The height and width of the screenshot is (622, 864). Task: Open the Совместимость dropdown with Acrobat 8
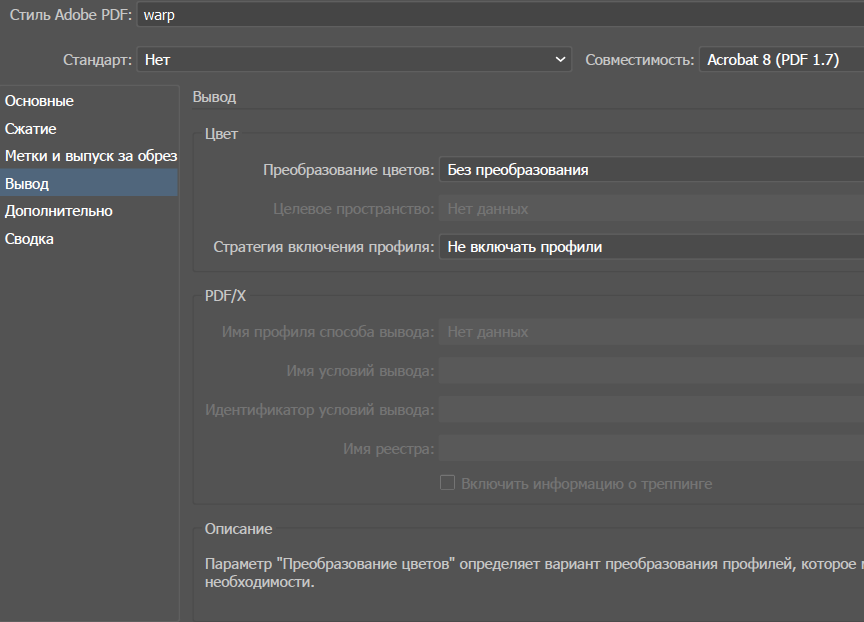pyautogui.click(x=780, y=60)
